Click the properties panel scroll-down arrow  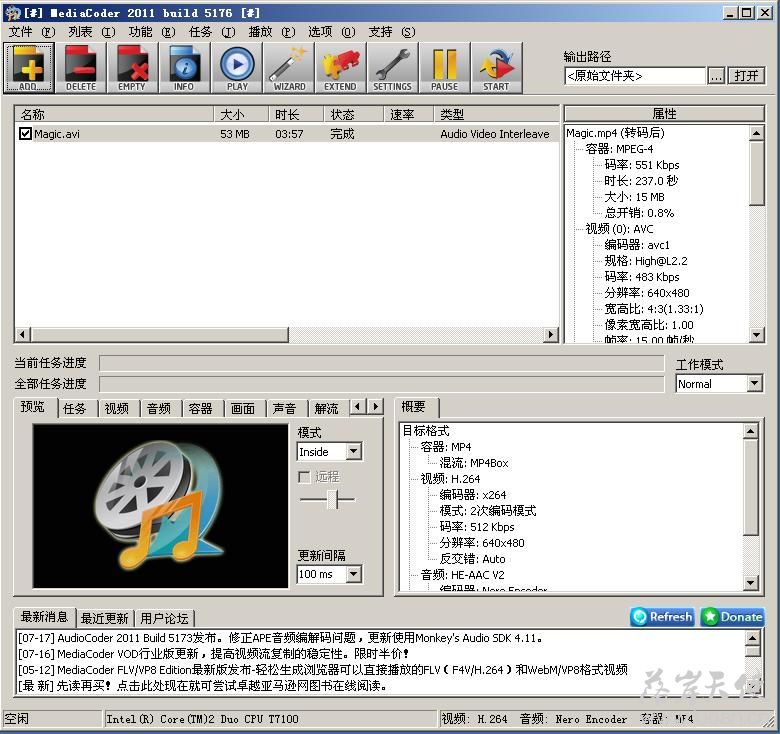(x=757, y=335)
